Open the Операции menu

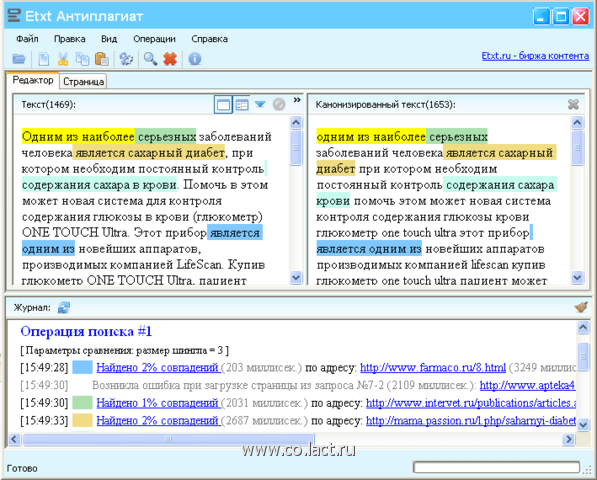point(154,39)
